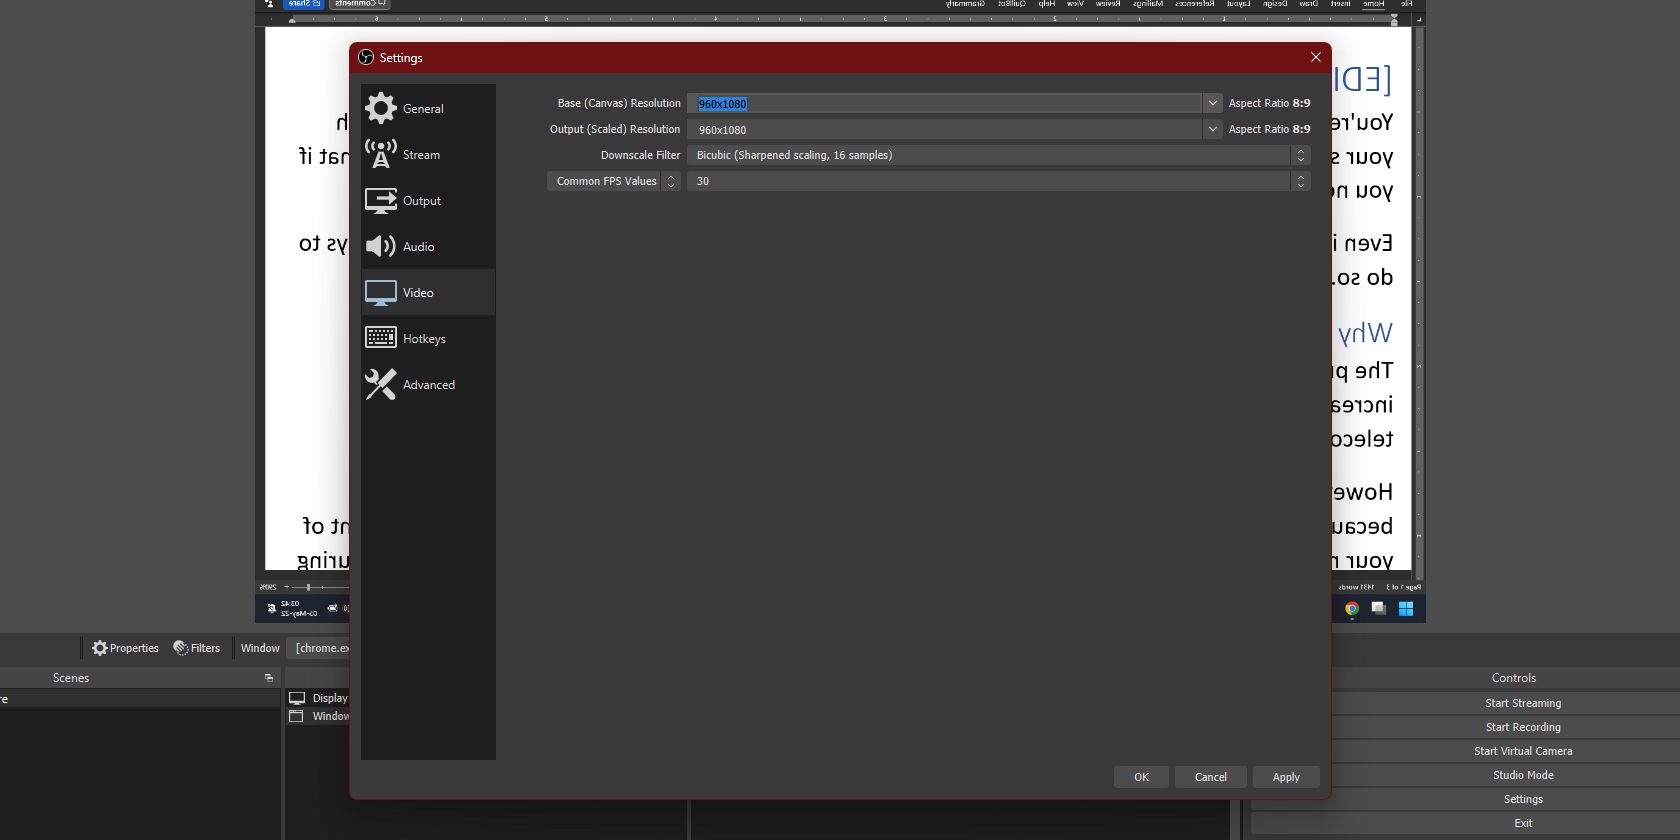Image resolution: width=1680 pixels, height=840 pixels.
Task: Toggle Studio Mode in Controls
Action: pos(1522,775)
